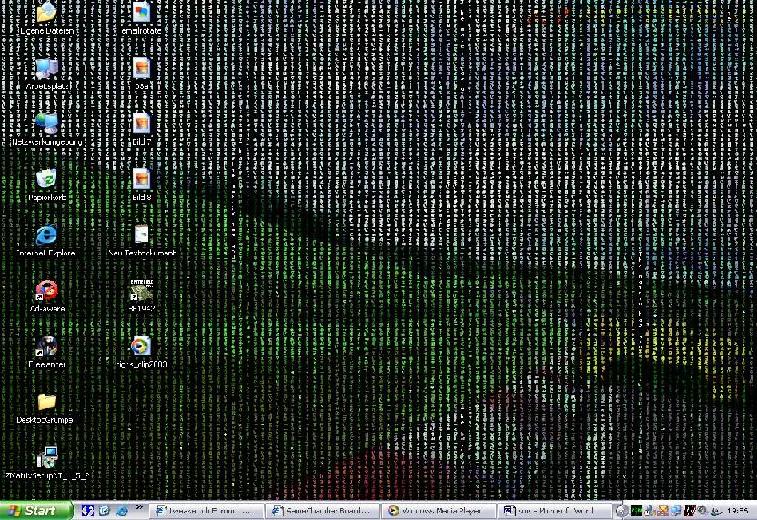757x520 pixels.
Task: Click the Internet Explorer Quick Launch icon
Action: 121,510
